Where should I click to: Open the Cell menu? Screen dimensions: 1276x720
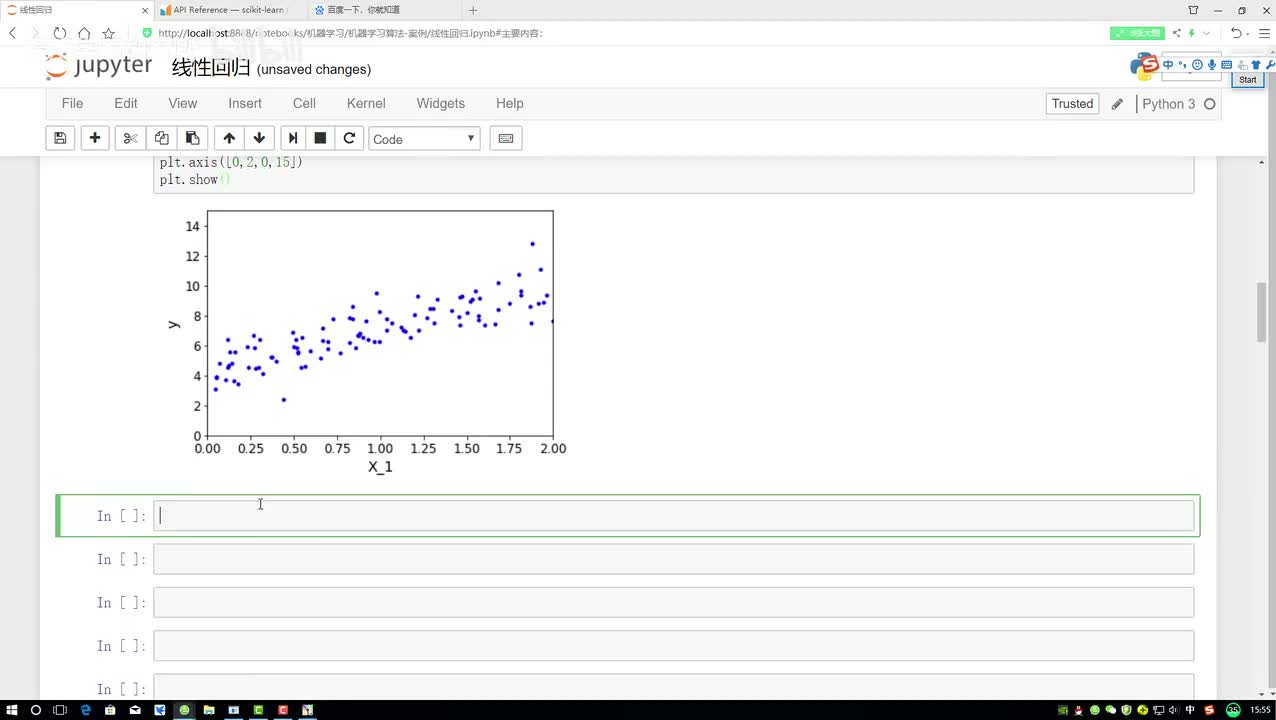click(x=305, y=103)
